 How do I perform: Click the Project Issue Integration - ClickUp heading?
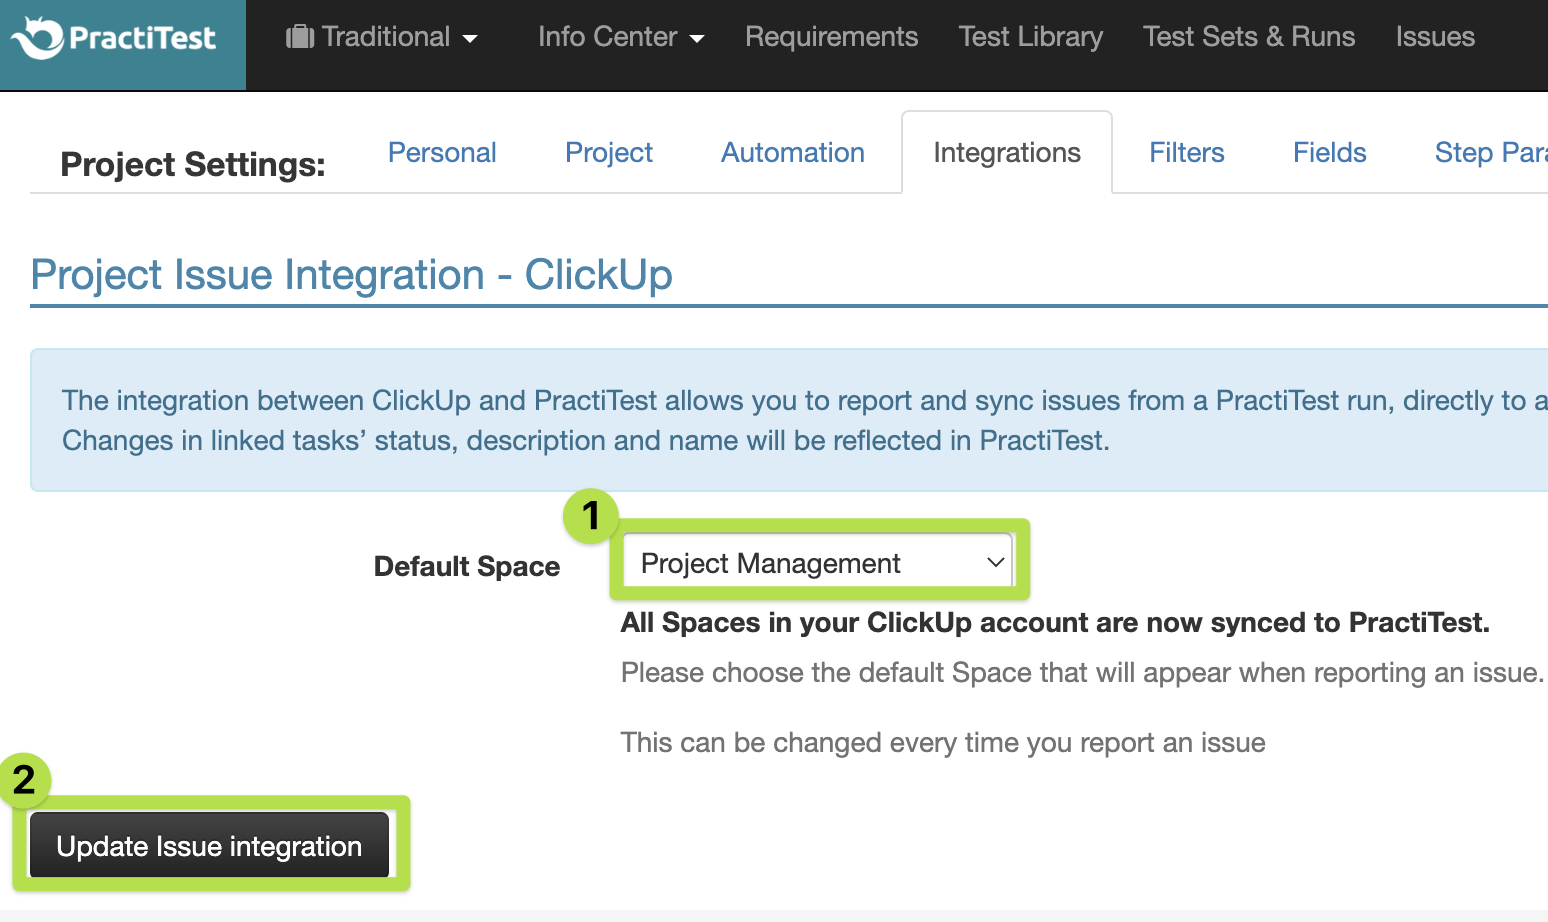point(351,275)
